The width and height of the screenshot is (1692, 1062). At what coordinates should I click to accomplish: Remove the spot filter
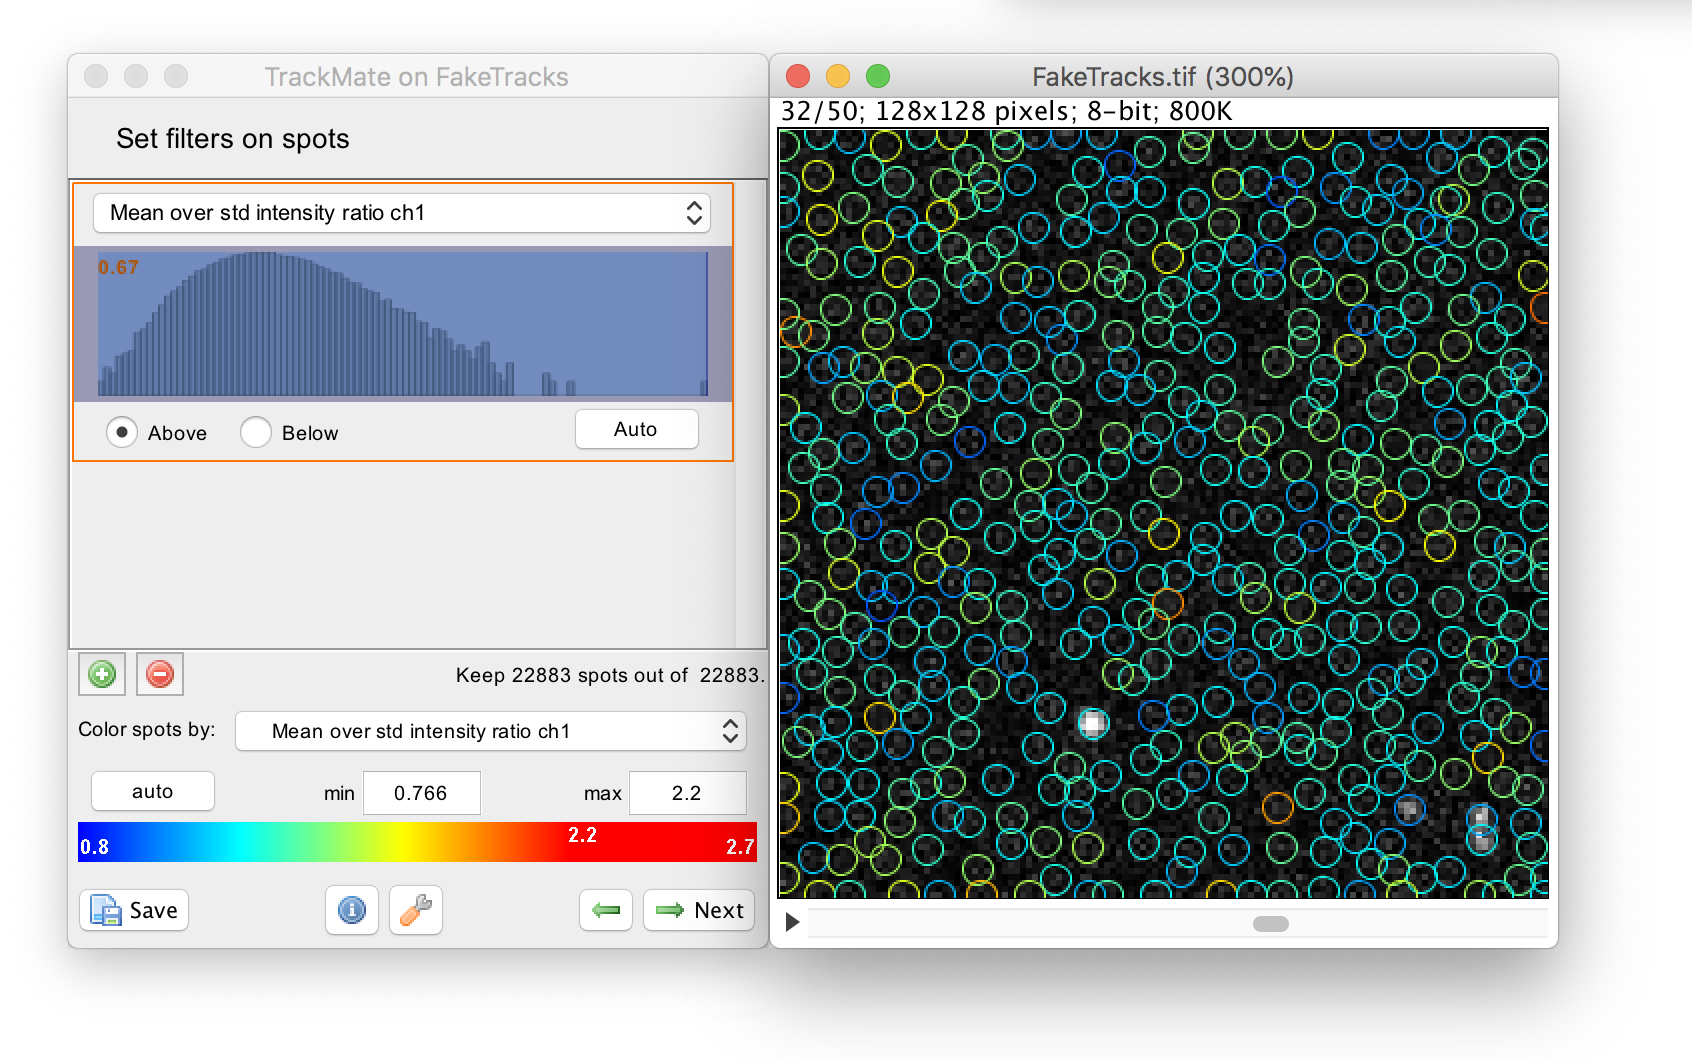160,675
